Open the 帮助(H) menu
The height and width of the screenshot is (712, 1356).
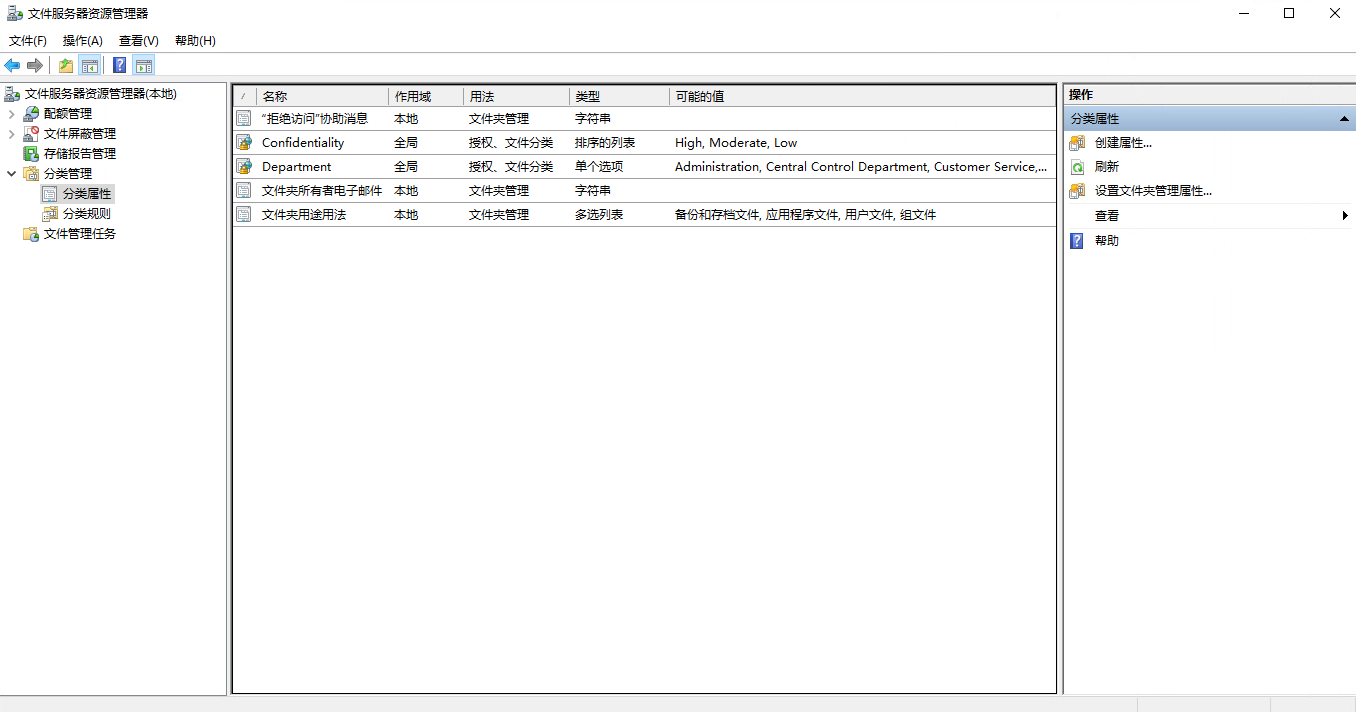195,41
